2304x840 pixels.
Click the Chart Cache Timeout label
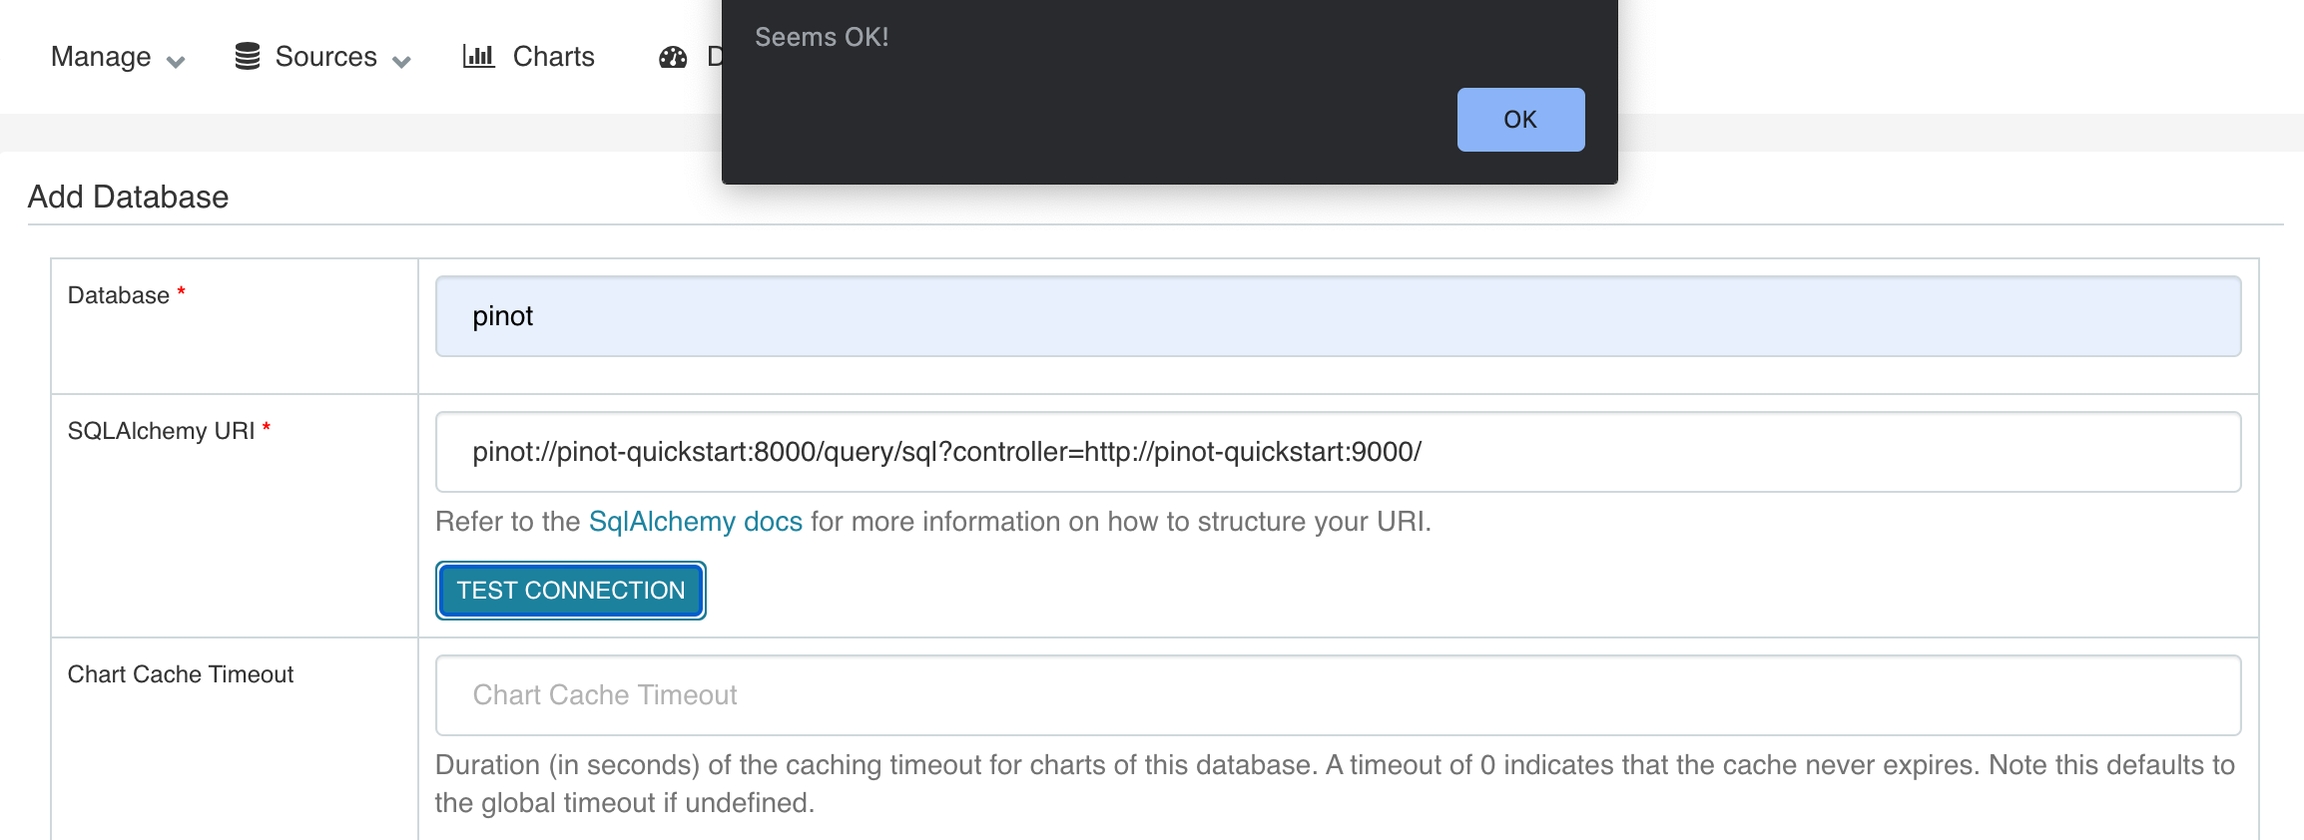click(x=180, y=675)
